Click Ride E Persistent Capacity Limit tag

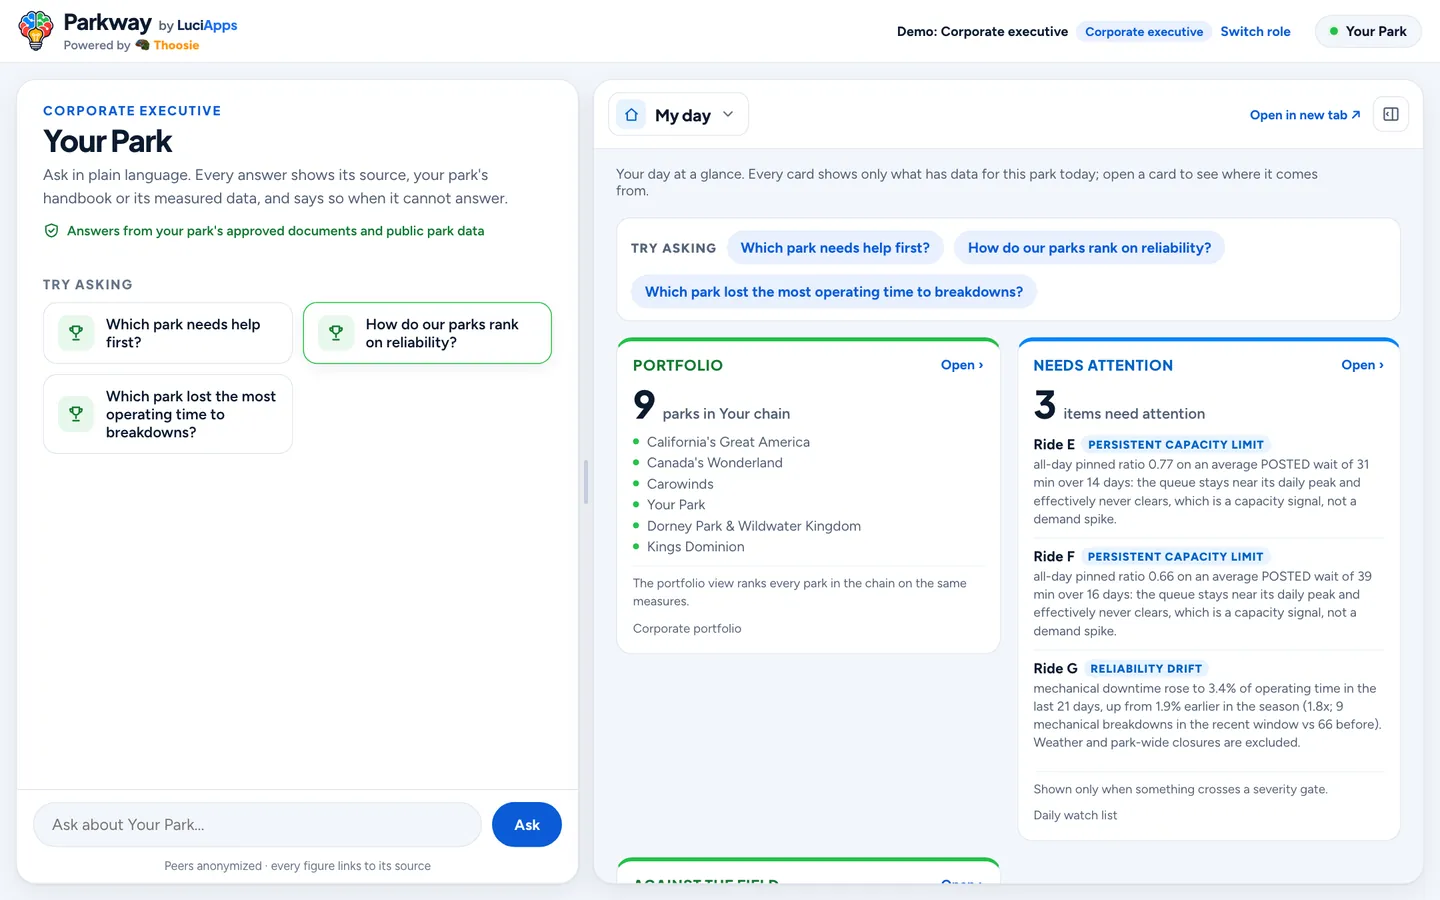pos(1176,445)
